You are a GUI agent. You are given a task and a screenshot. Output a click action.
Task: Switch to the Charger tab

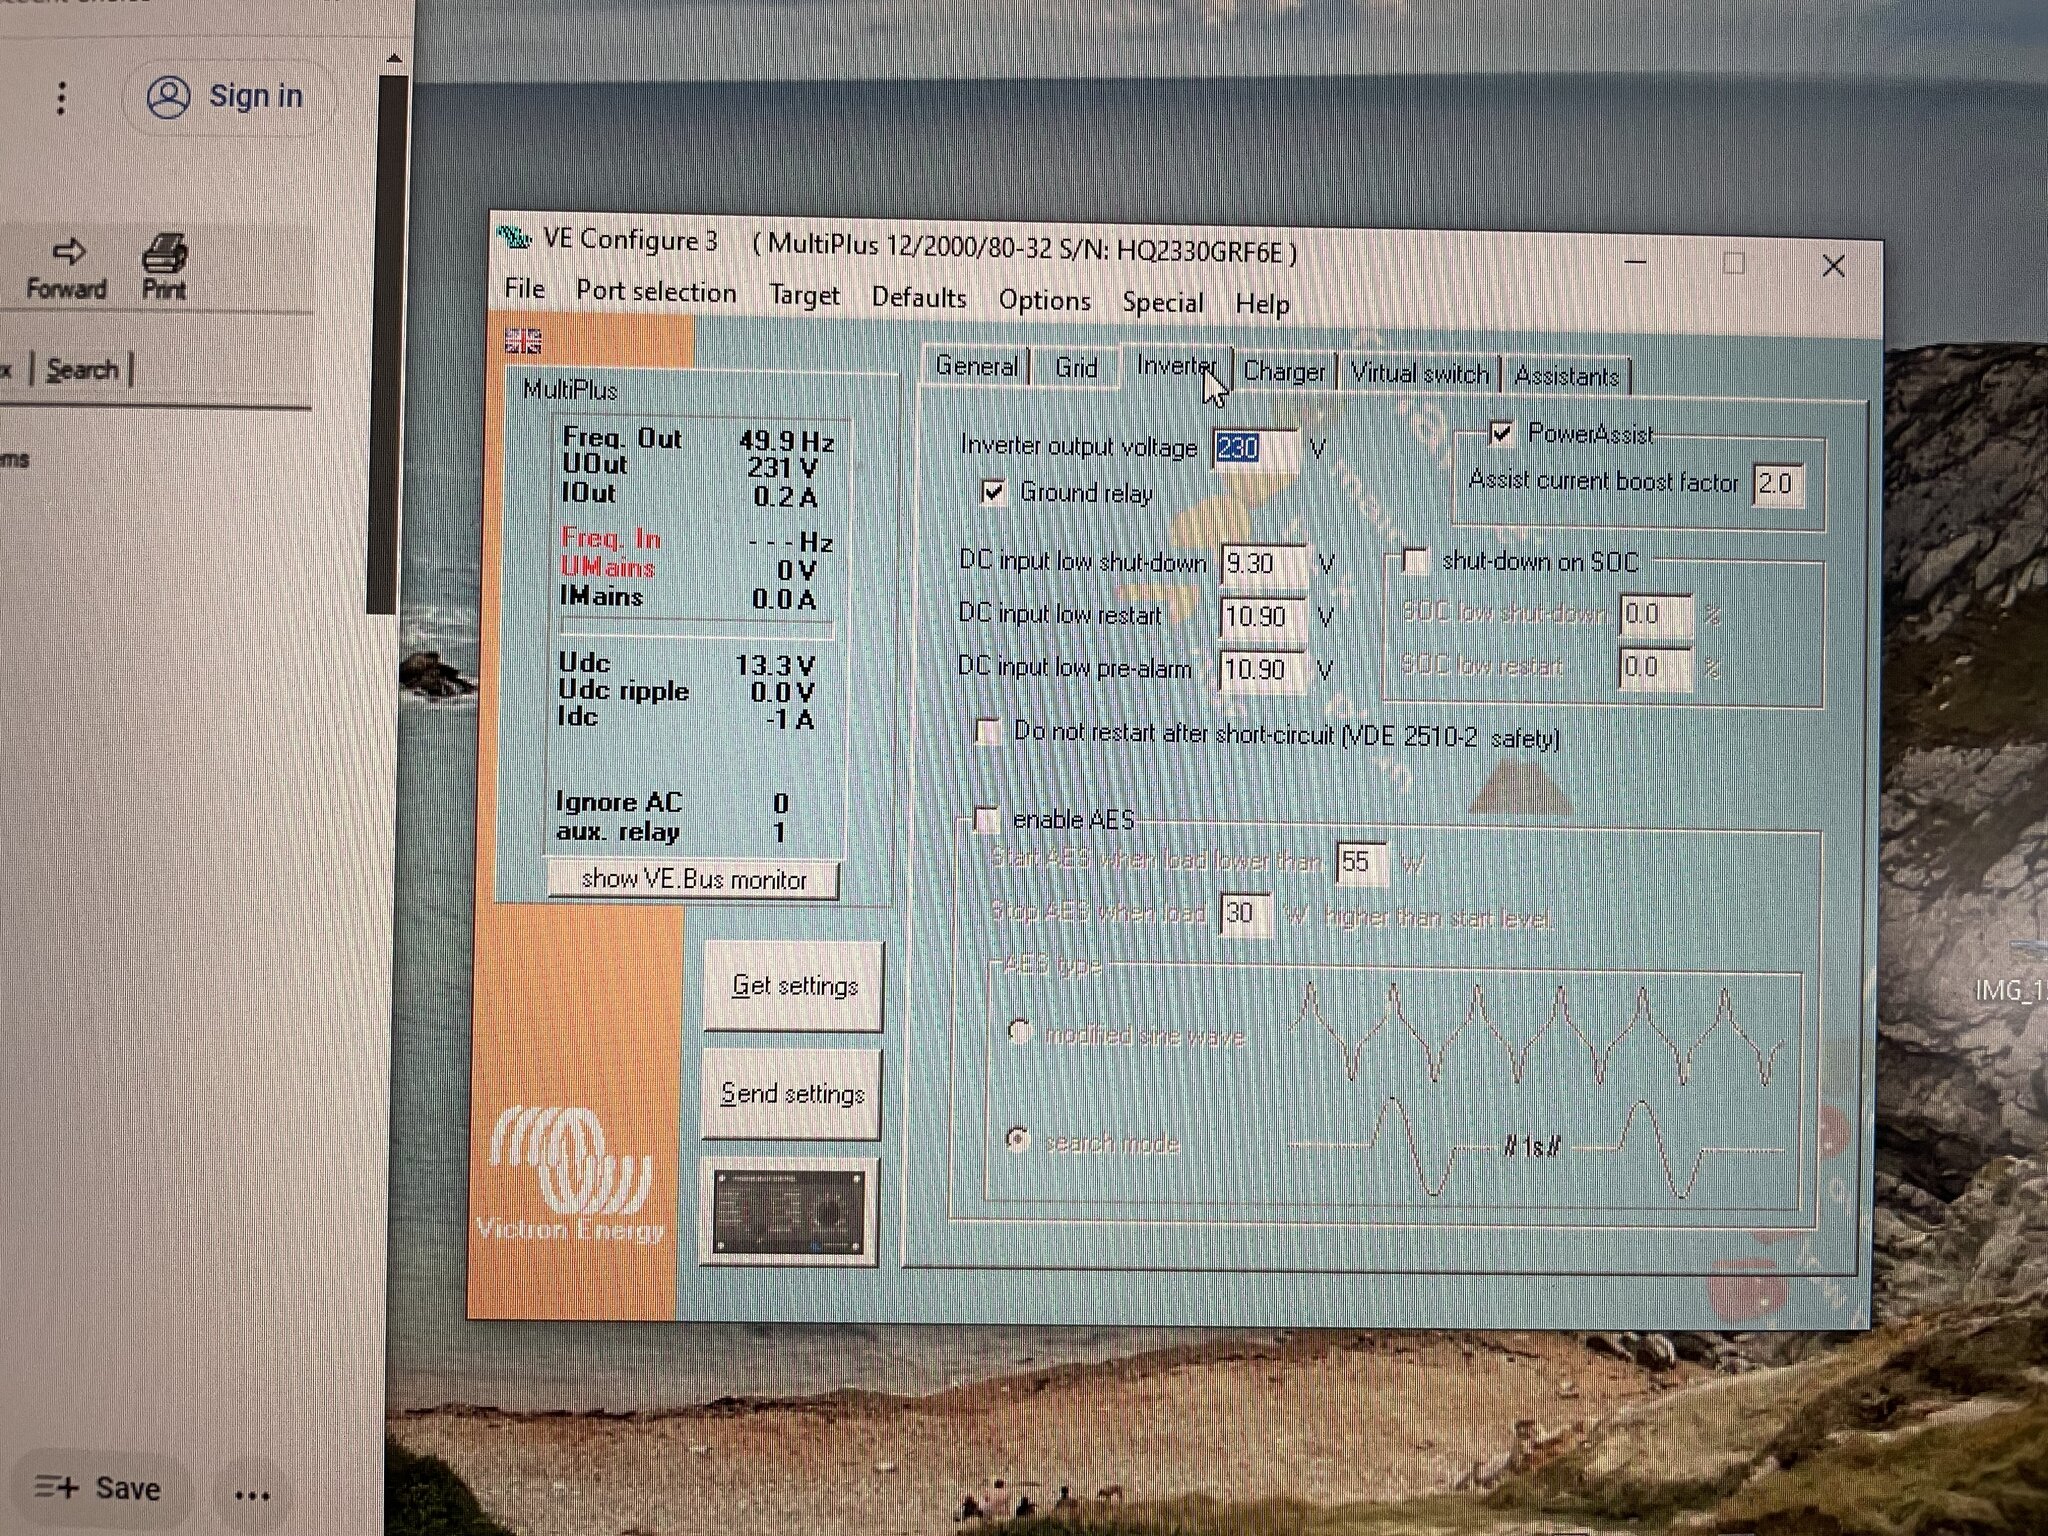pos(1284,372)
